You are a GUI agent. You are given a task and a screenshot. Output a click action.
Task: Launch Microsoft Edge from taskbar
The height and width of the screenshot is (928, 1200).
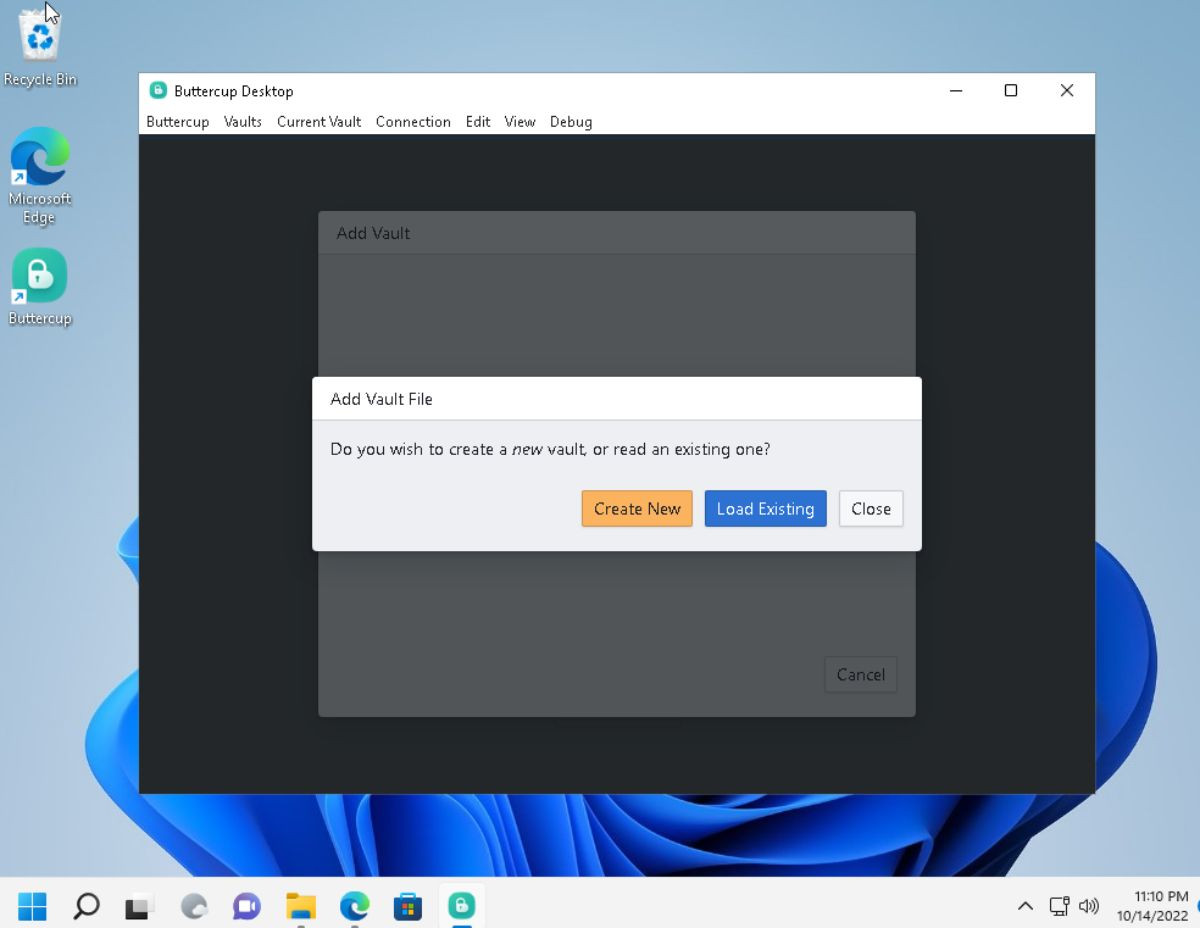tap(354, 906)
